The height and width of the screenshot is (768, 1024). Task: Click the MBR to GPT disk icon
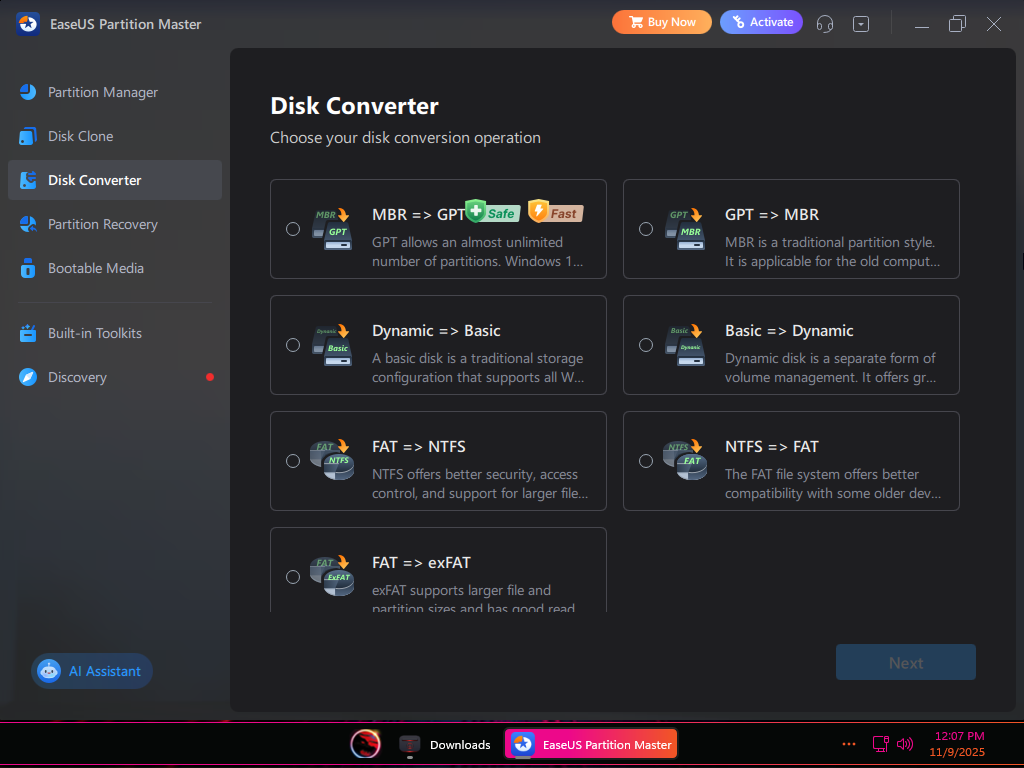point(332,229)
